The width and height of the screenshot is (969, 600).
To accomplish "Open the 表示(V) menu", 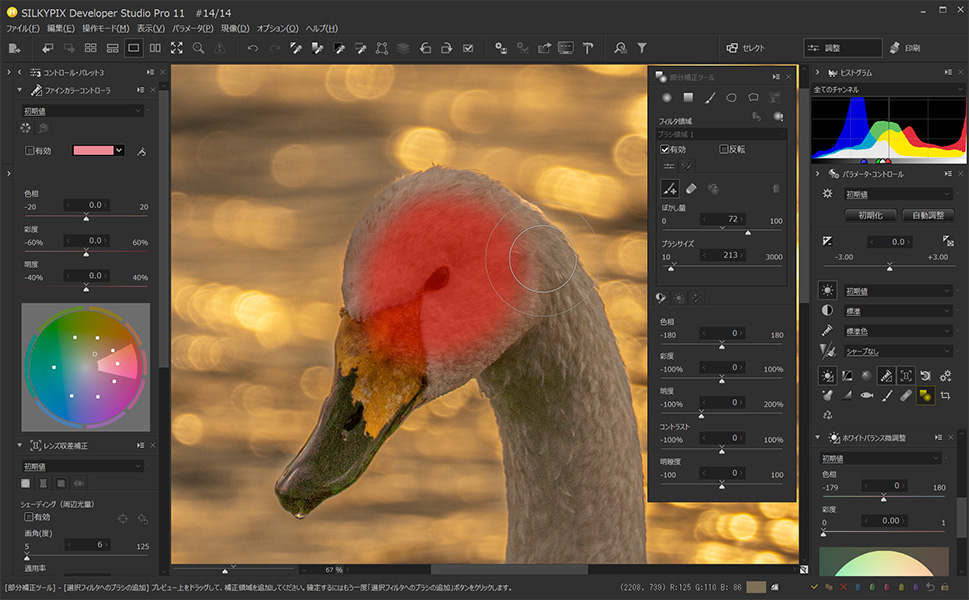I will 151,28.
